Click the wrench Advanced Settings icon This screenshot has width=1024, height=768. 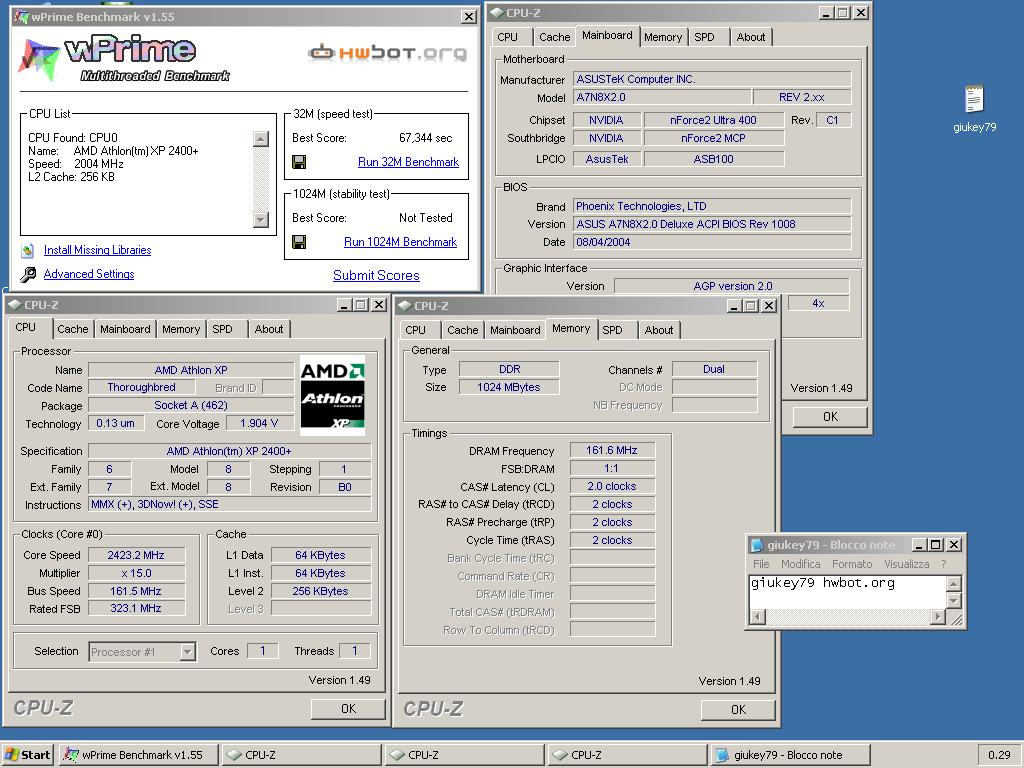pos(28,274)
